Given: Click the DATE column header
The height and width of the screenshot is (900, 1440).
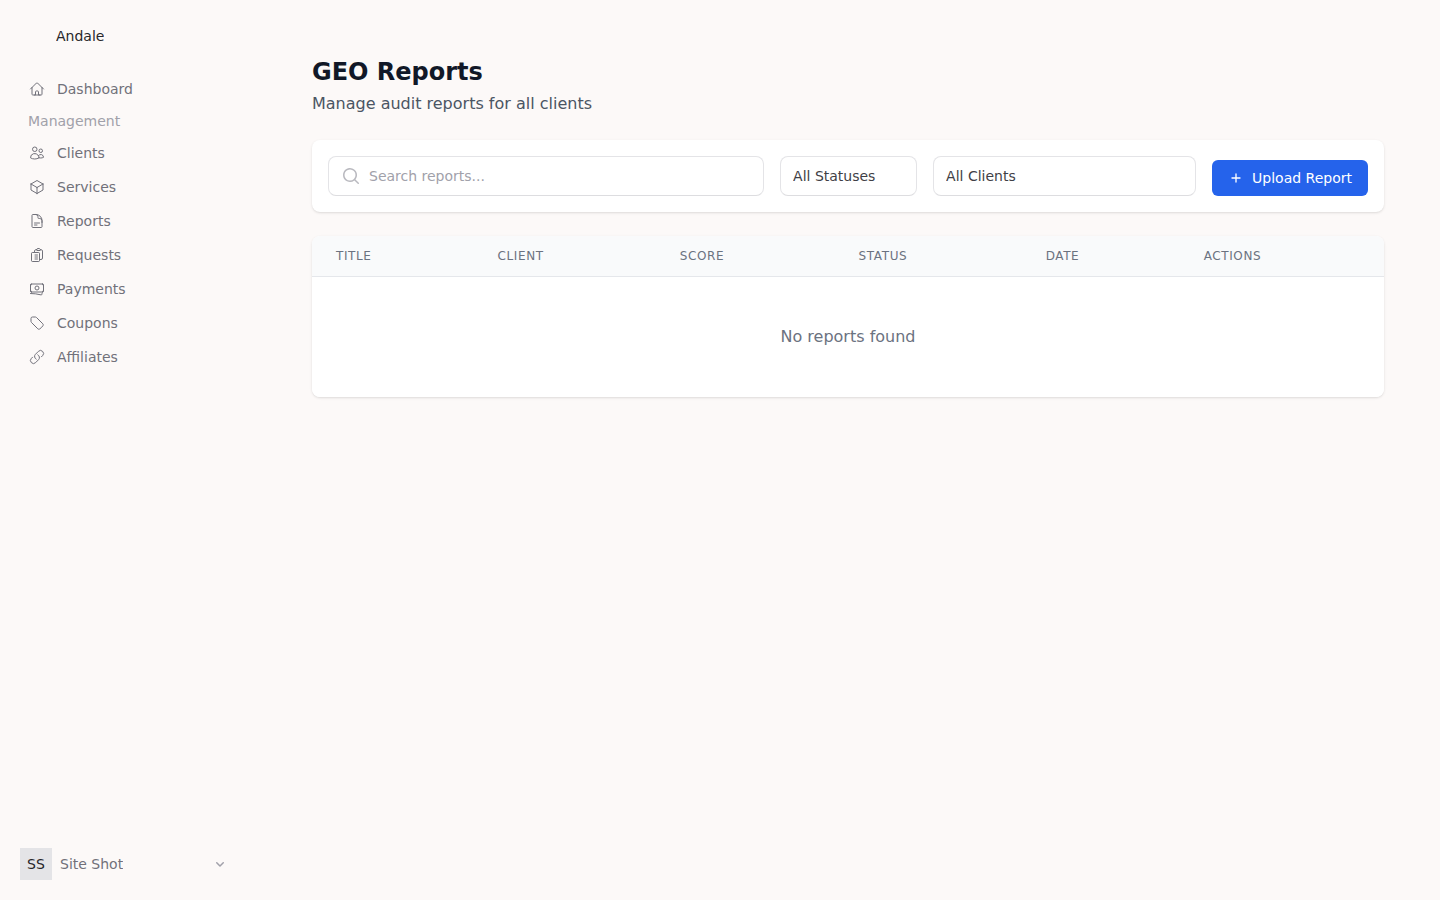Looking at the screenshot, I should 1062,256.
